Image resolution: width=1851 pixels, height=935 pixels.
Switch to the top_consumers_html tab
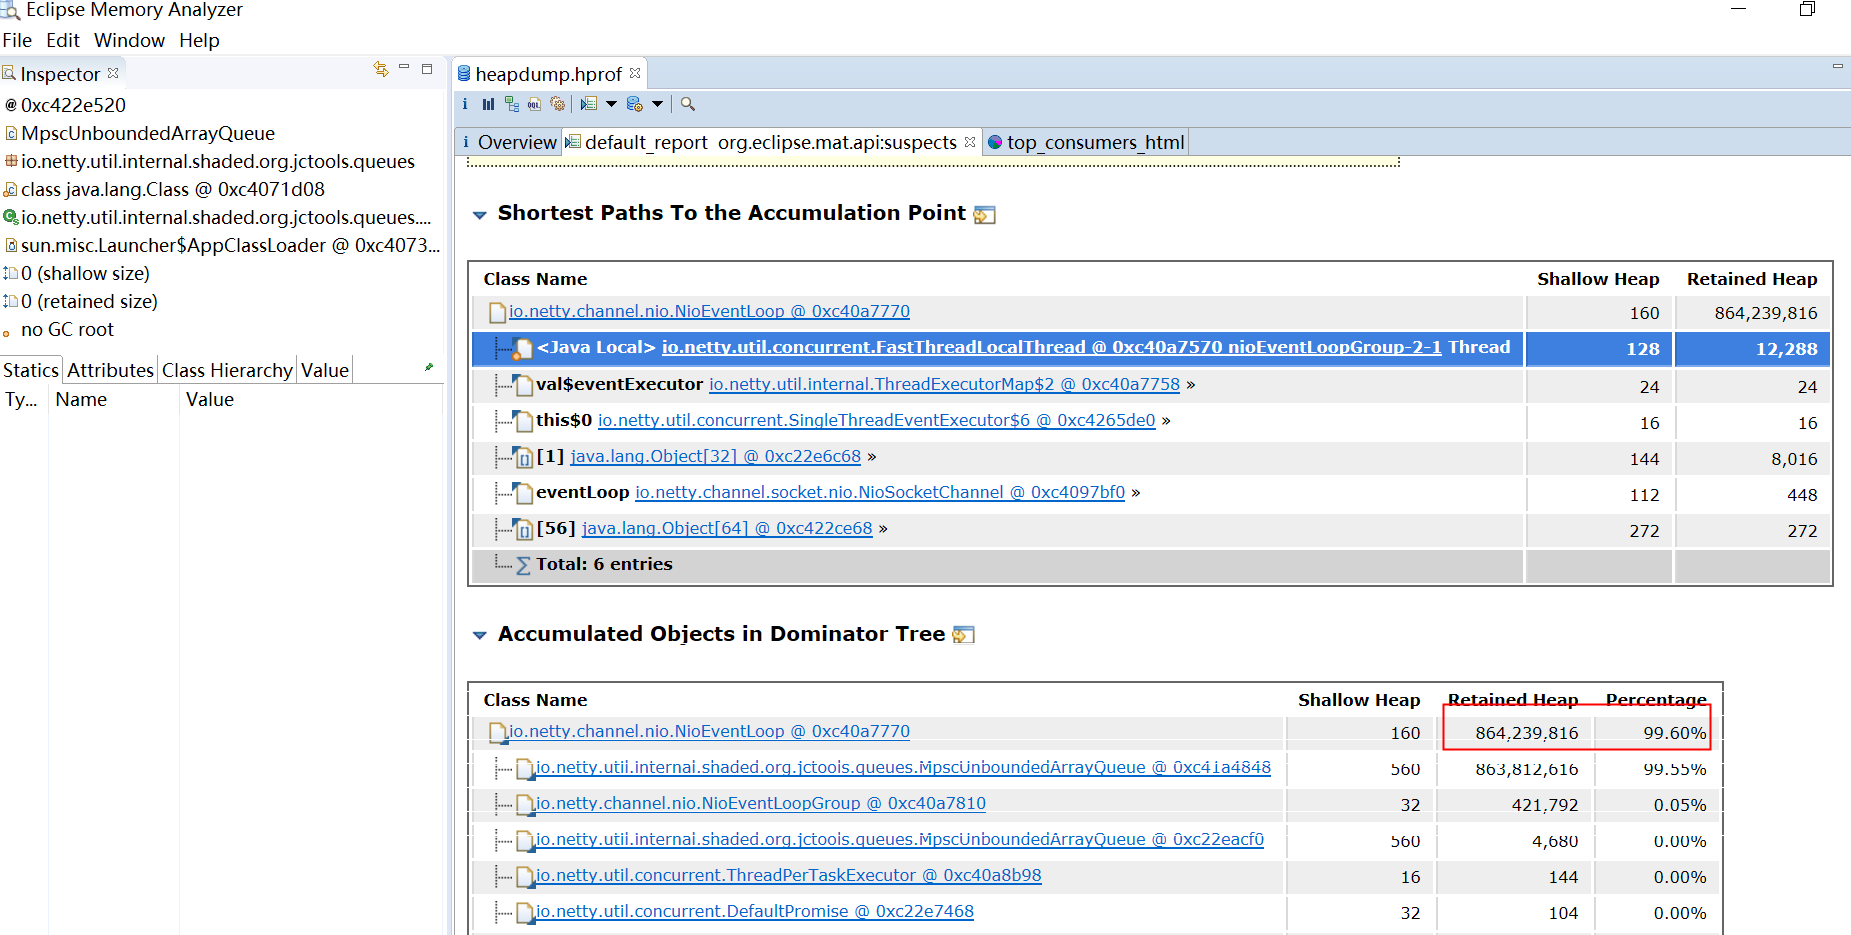coord(1087,142)
